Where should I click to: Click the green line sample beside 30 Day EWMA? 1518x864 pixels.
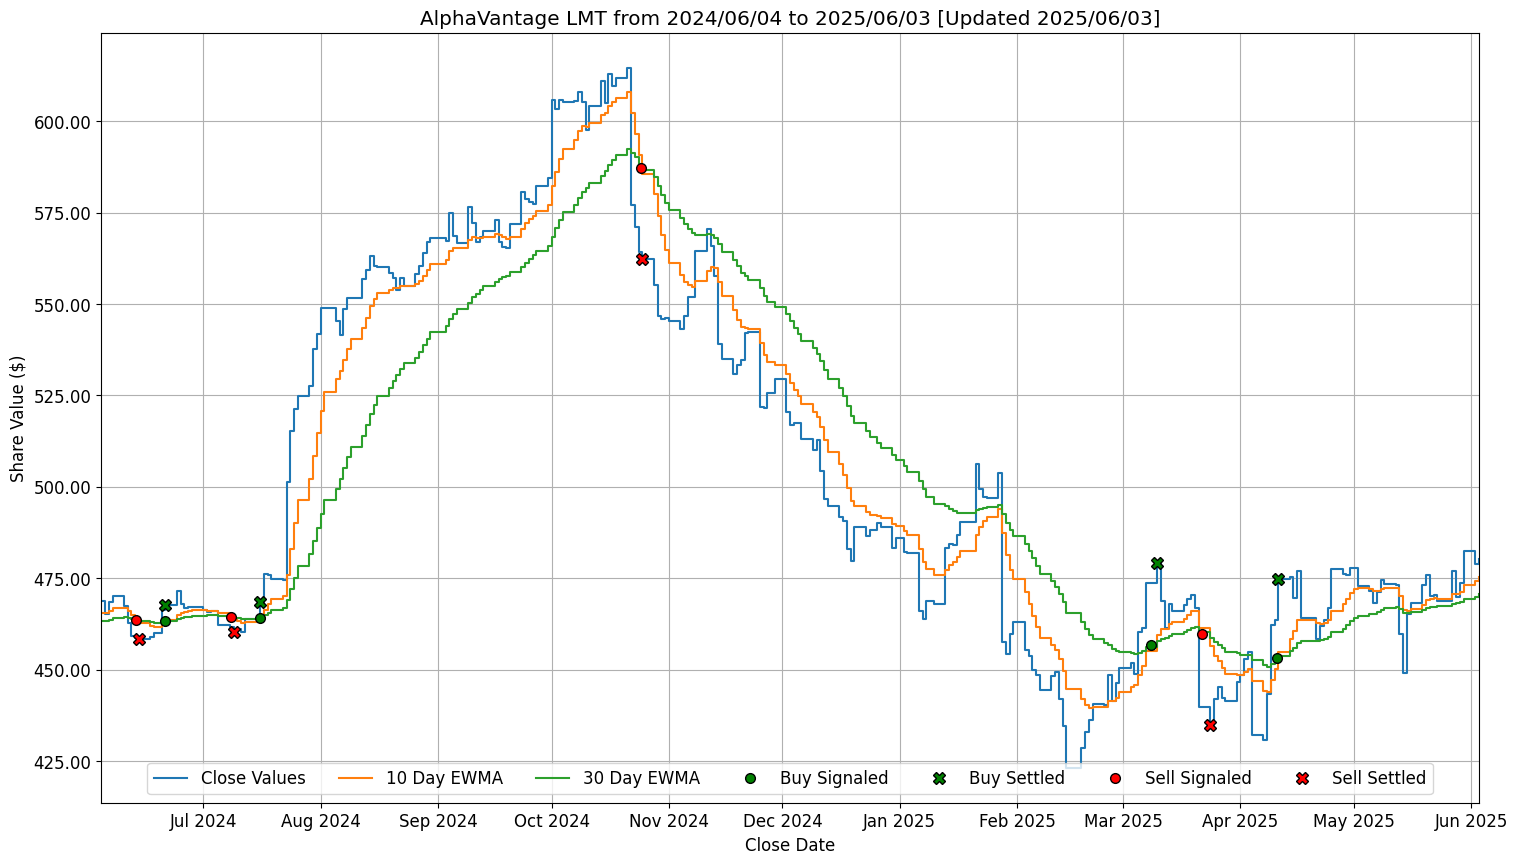point(553,778)
